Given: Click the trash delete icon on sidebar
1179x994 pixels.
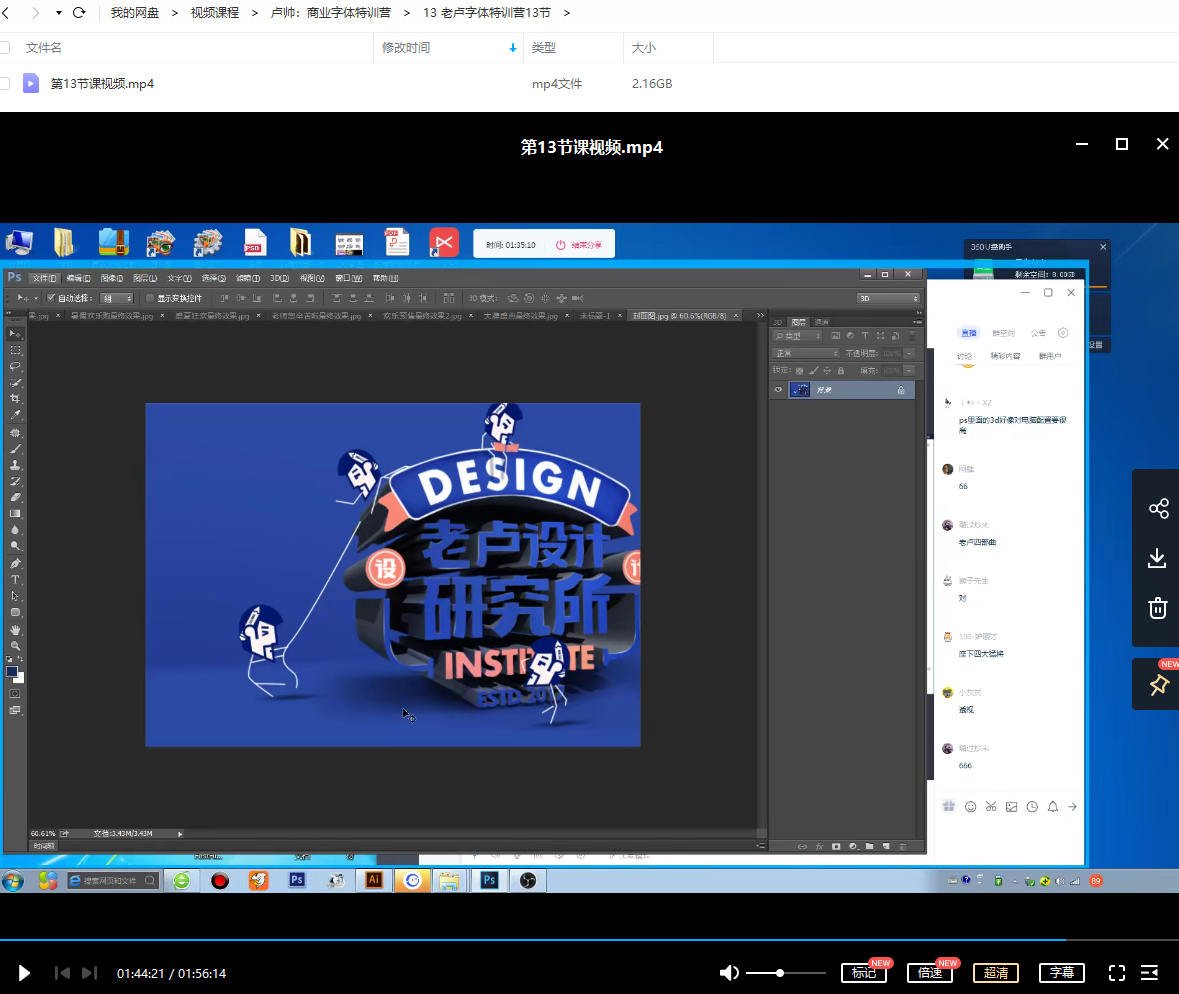Looking at the screenshot, I should pos(1157,608).
